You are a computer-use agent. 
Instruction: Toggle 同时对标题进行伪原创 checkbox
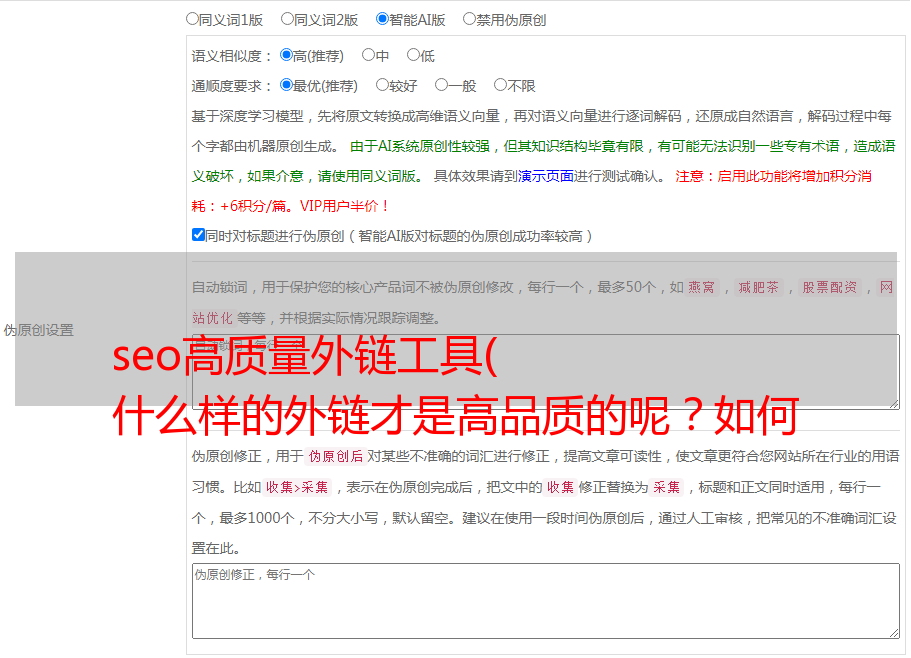click(198, 235)
